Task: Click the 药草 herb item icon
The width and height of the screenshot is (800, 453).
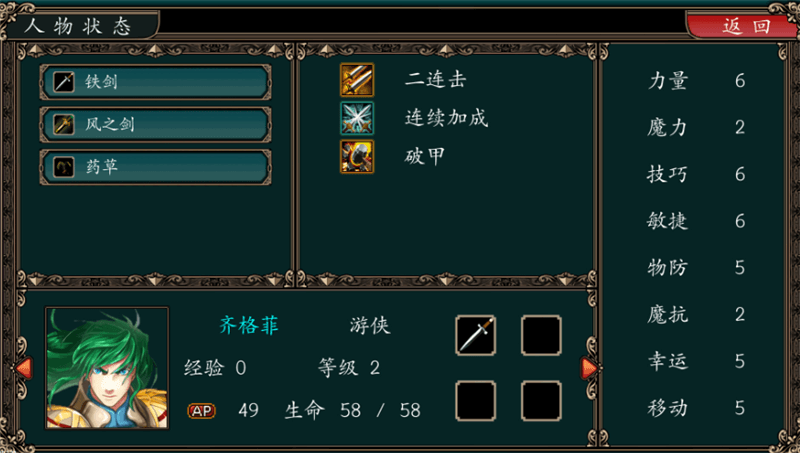Action: (64, 167)
